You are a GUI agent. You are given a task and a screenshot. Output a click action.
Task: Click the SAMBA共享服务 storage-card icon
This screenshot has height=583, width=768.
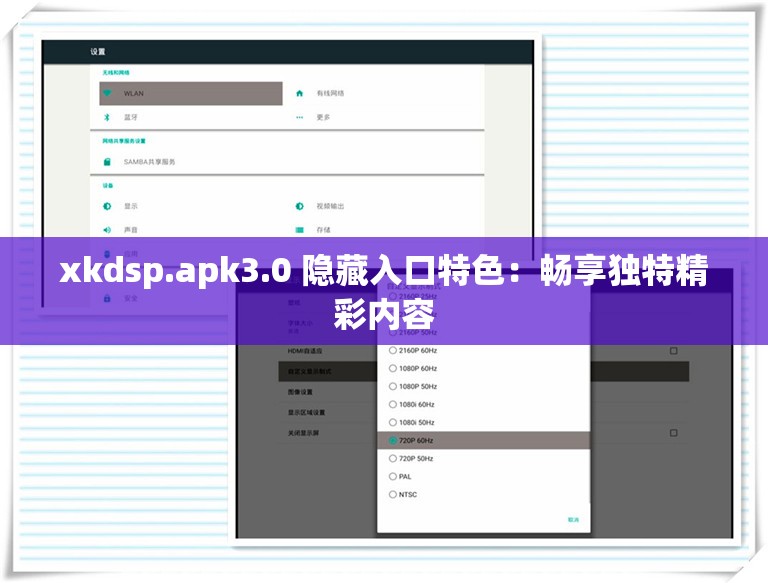[107, 162]
